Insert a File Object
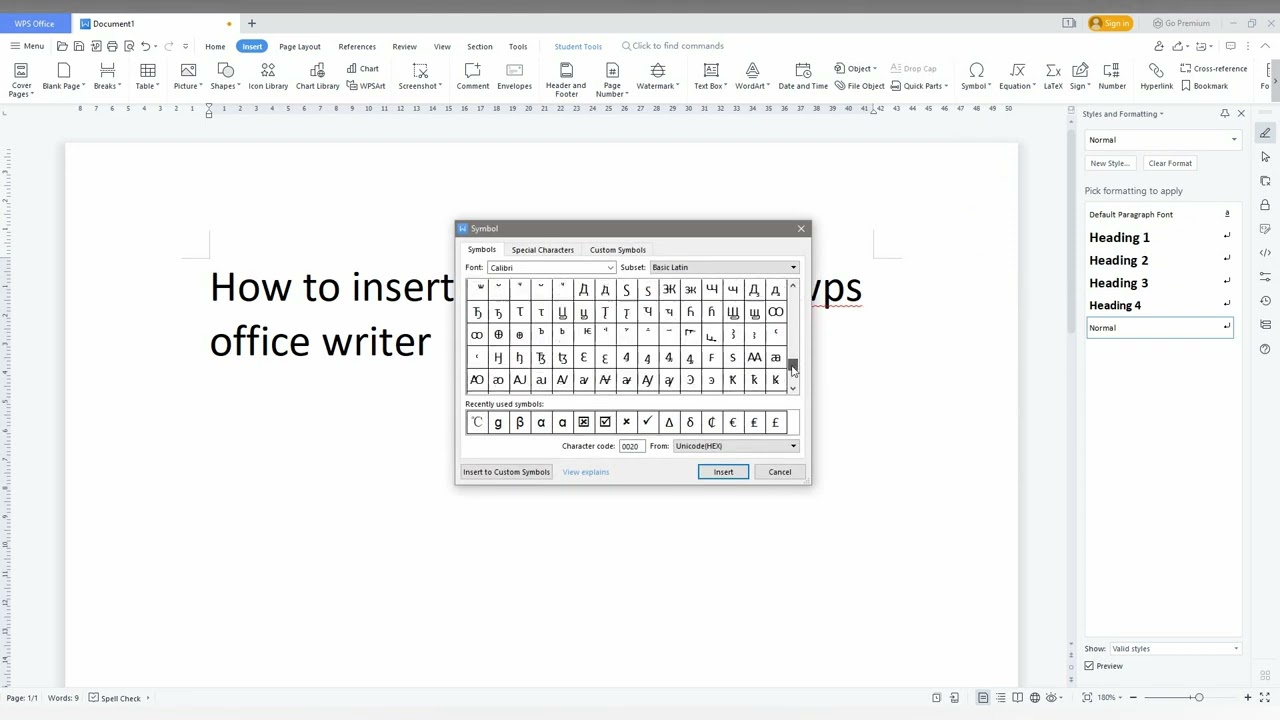The image size is (1280, 720). click(860, 86)
